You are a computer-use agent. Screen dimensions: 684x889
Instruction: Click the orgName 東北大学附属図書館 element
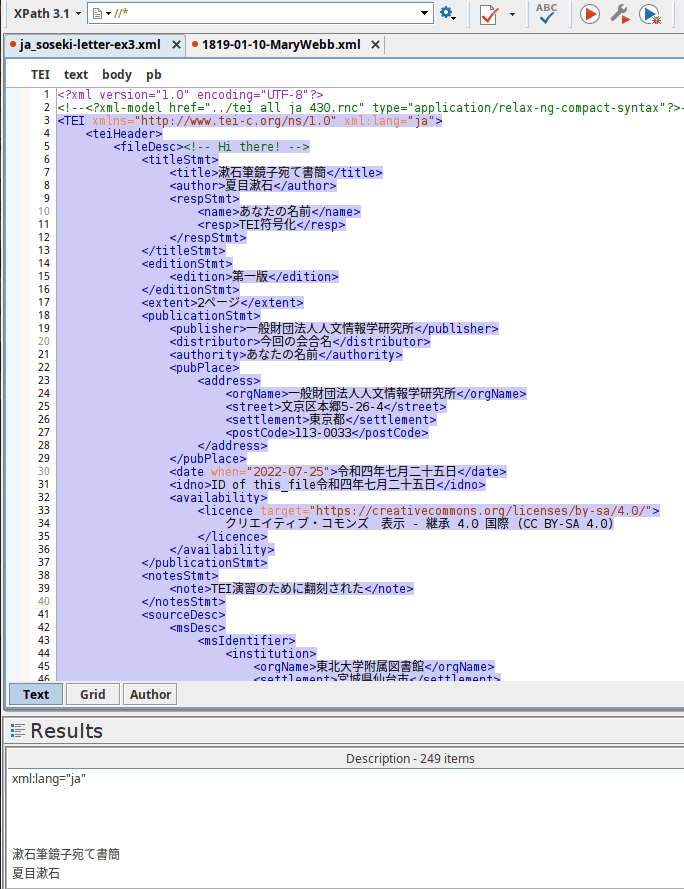tap(374, 667)
